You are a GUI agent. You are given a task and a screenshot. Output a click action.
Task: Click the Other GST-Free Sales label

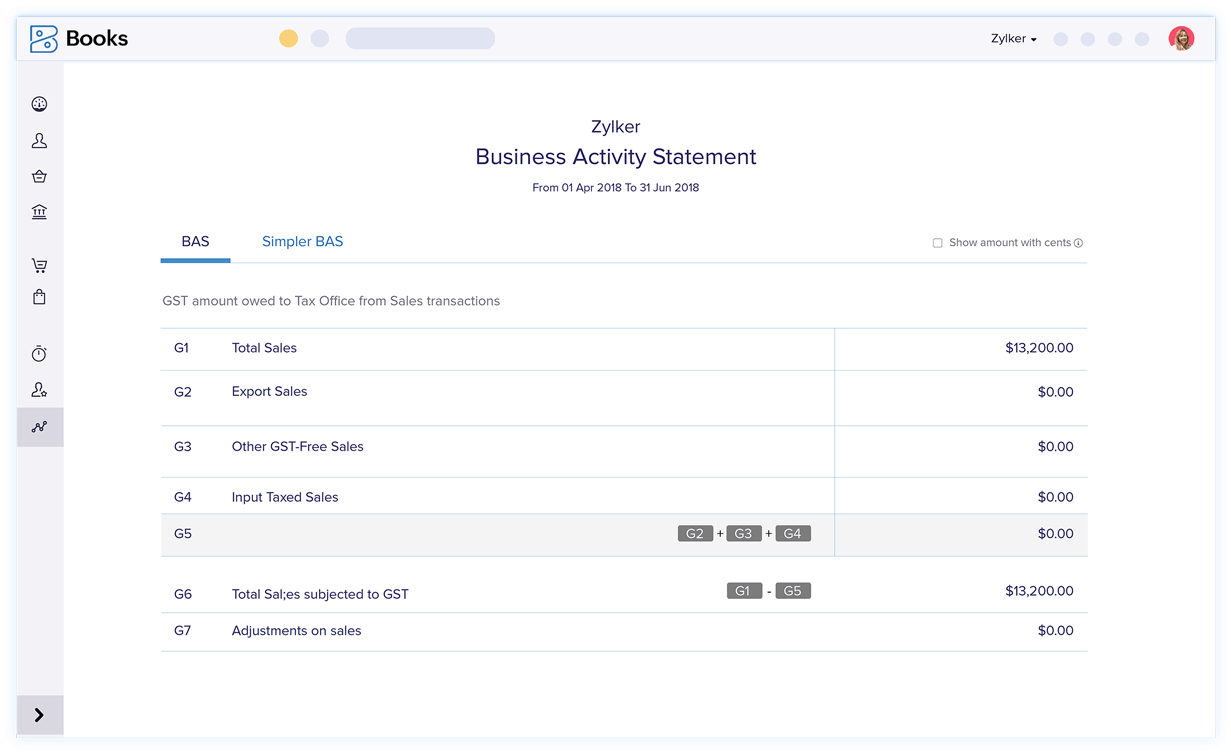pyautogui.click(x=298, y=446)
